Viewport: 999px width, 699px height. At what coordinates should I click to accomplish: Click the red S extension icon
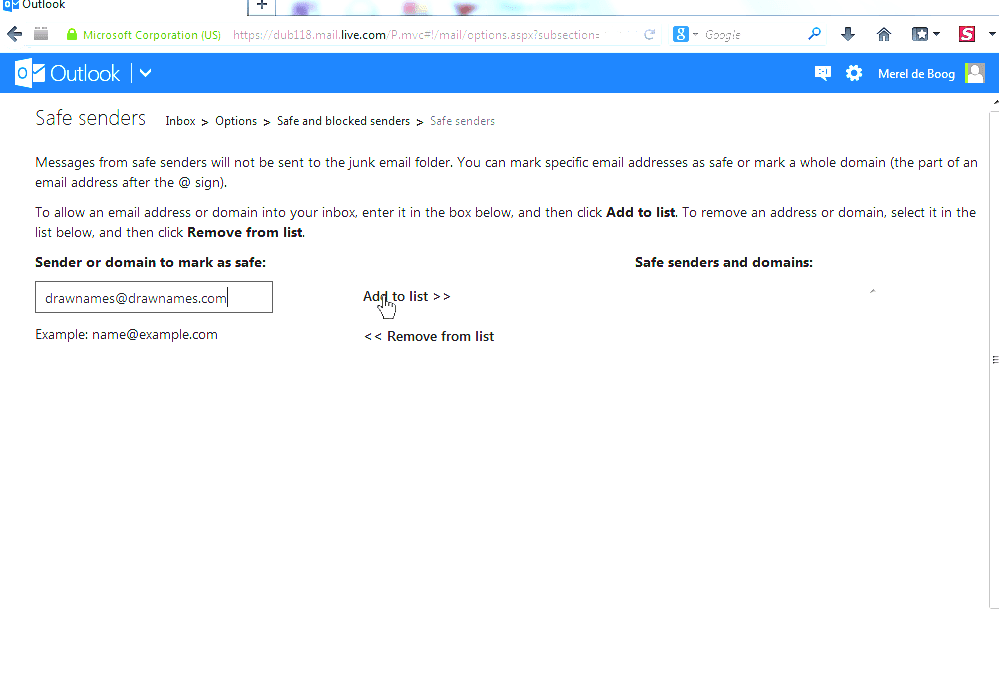coord(965,33)
